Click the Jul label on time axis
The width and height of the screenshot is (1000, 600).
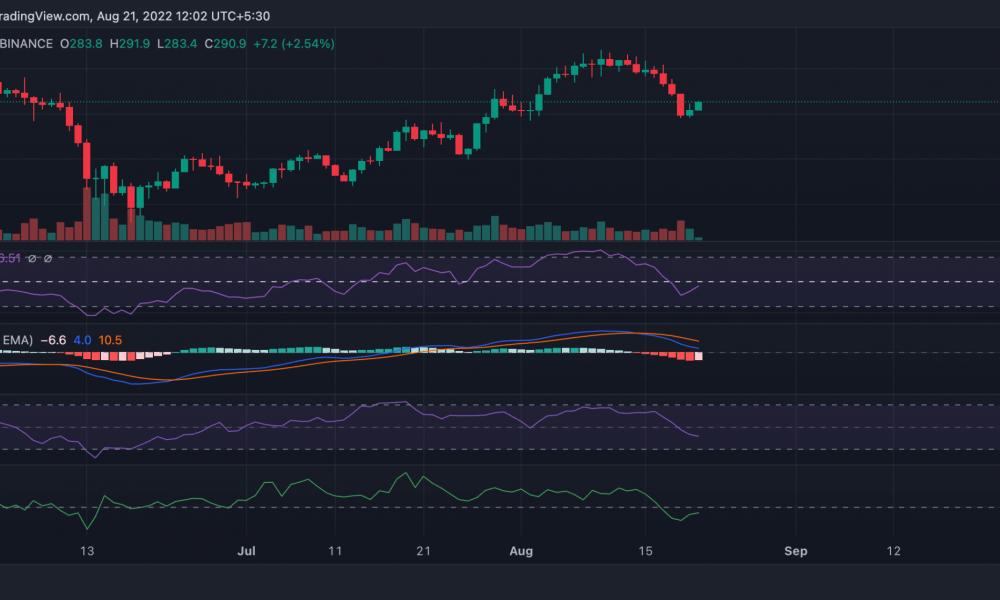point(246,551)
